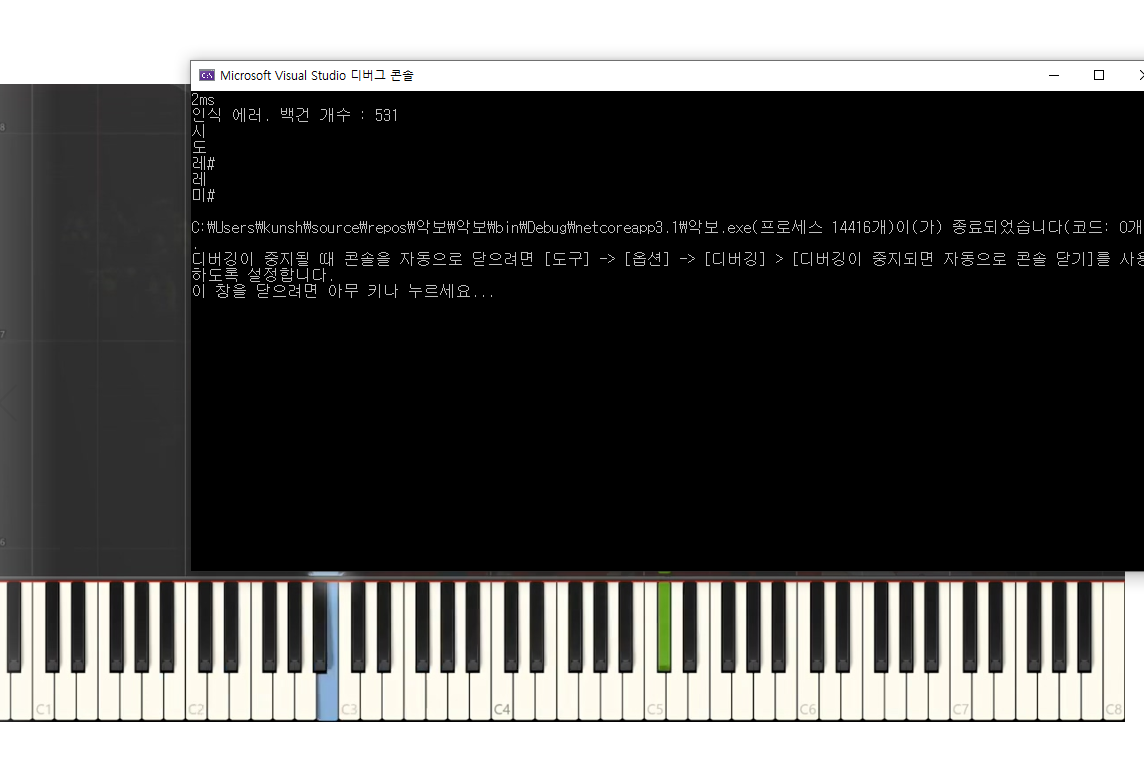This screenshot has width=1144, height=757.
Task: Select the '인식 에러. 백건 개수 : 531' line
Action: pyautogui.click(x=295, y=115)
